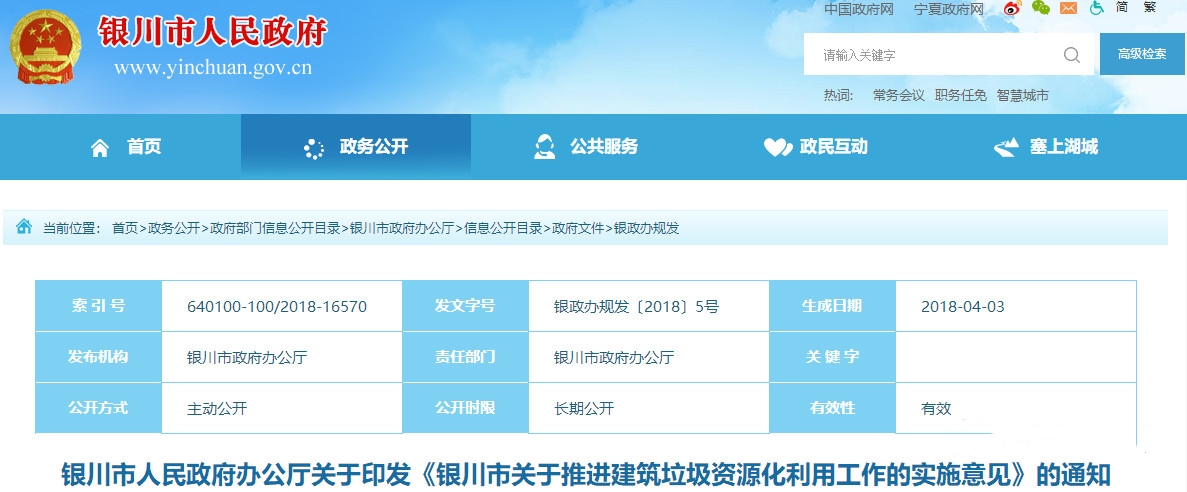
Task: Click 银川市政府办公厅 under 发布机构
Action: click(x=247, y=357)
